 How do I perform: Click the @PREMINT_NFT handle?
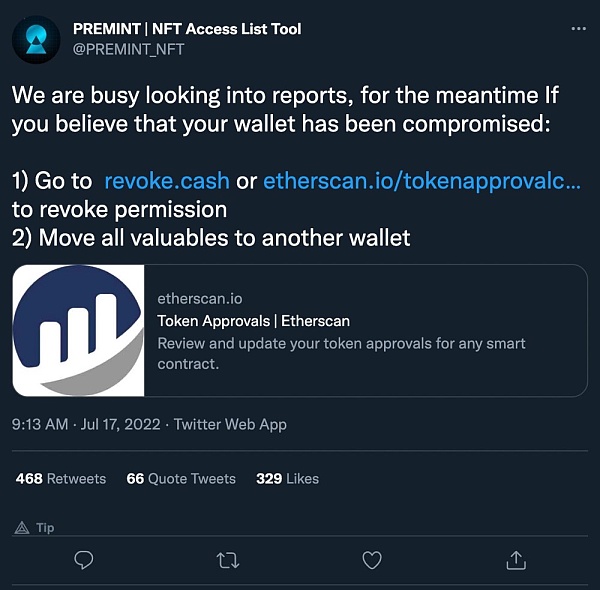tap(143, 48)
